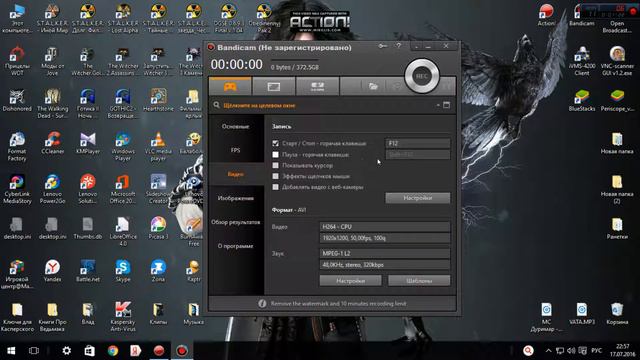This screenshot has height=360, width=640.
Task: Click the Shift+F12 pause hotkey field
Action: pos(418,154)
